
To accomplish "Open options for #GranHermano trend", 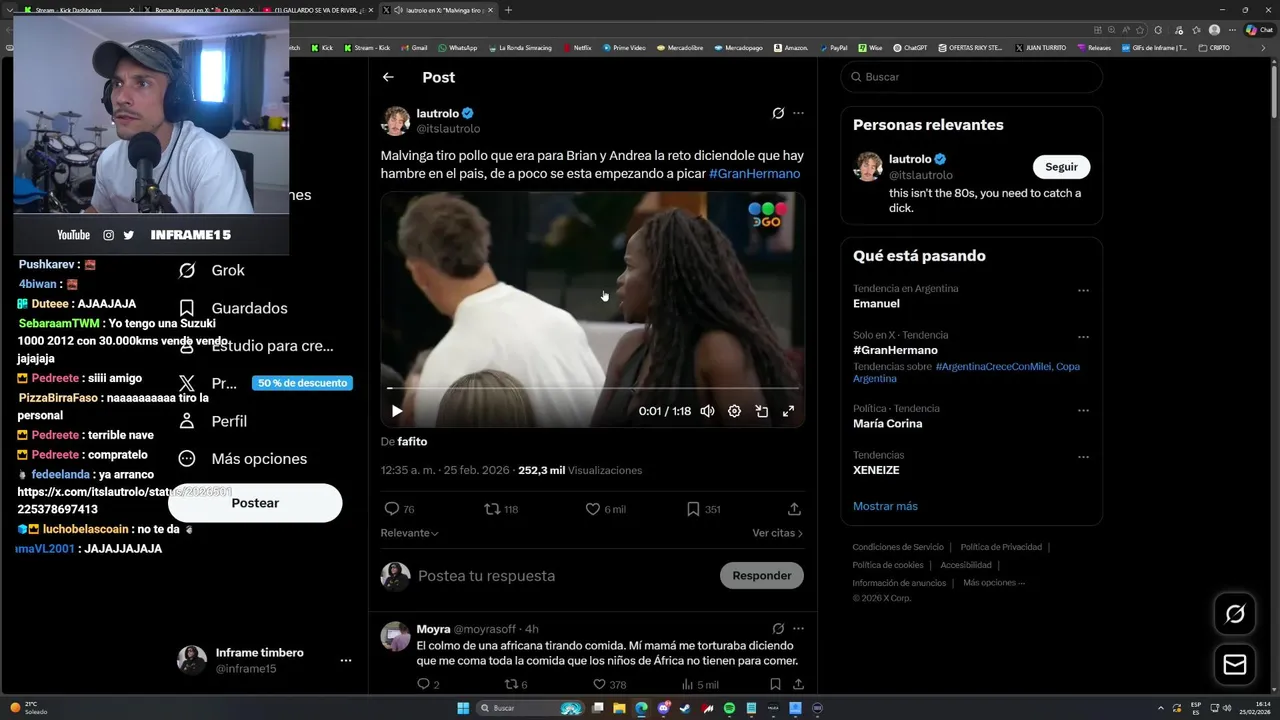I will (x=1083, y=337).
